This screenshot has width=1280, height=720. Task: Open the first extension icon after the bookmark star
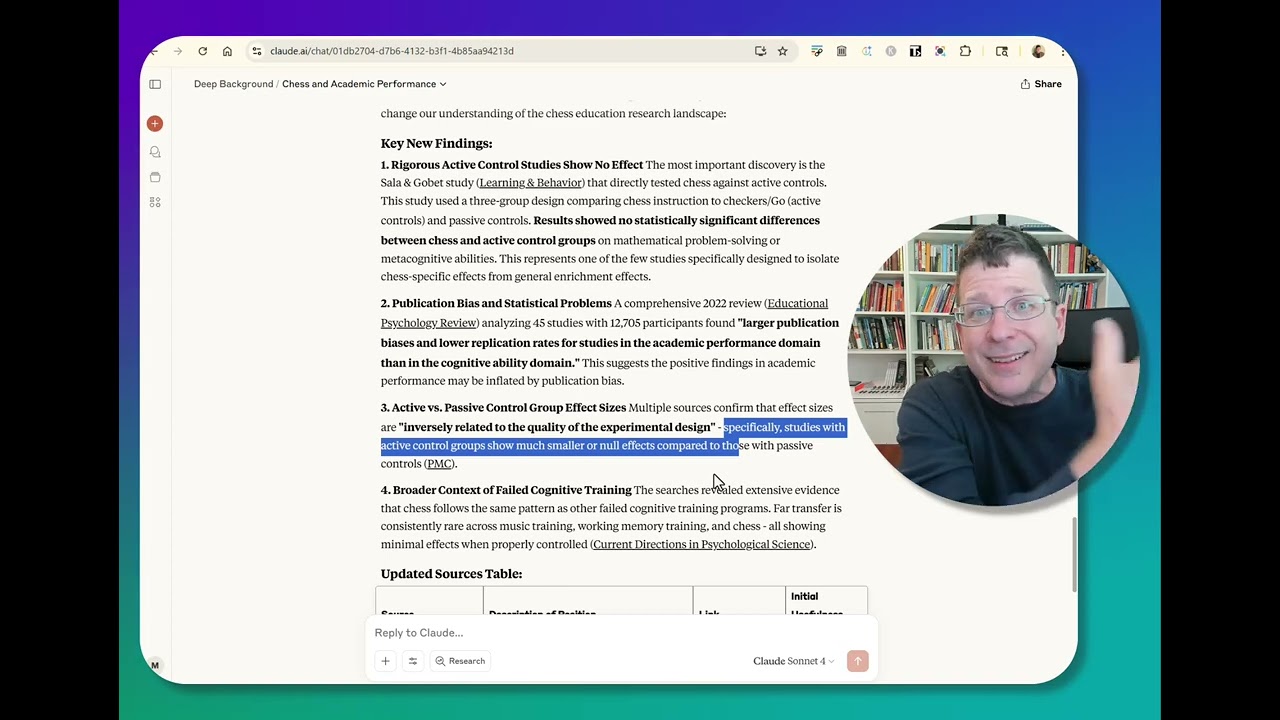(817, 51)
